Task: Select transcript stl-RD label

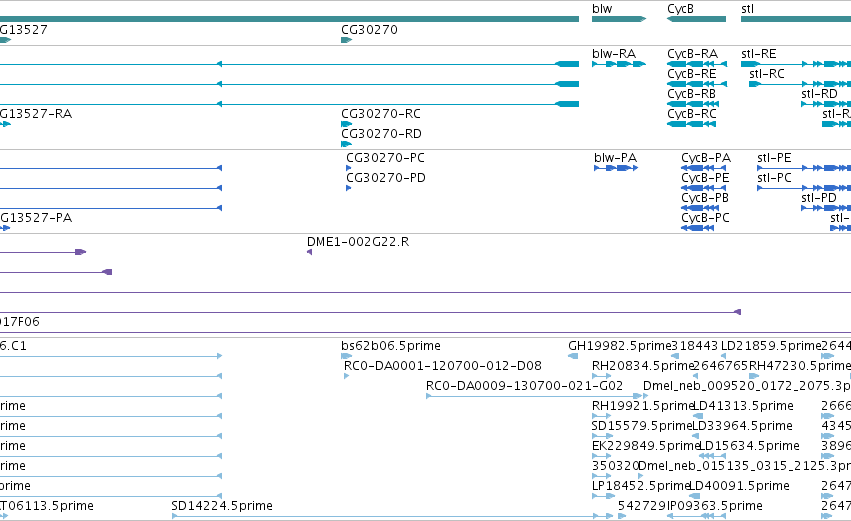Action: [819, 94]
